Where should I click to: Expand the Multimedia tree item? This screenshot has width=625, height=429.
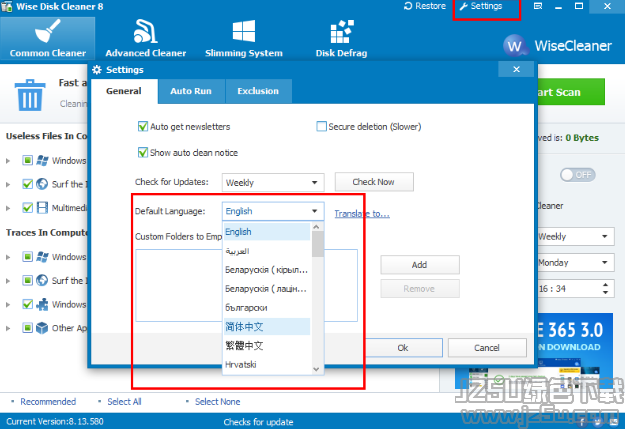[8, 208]
